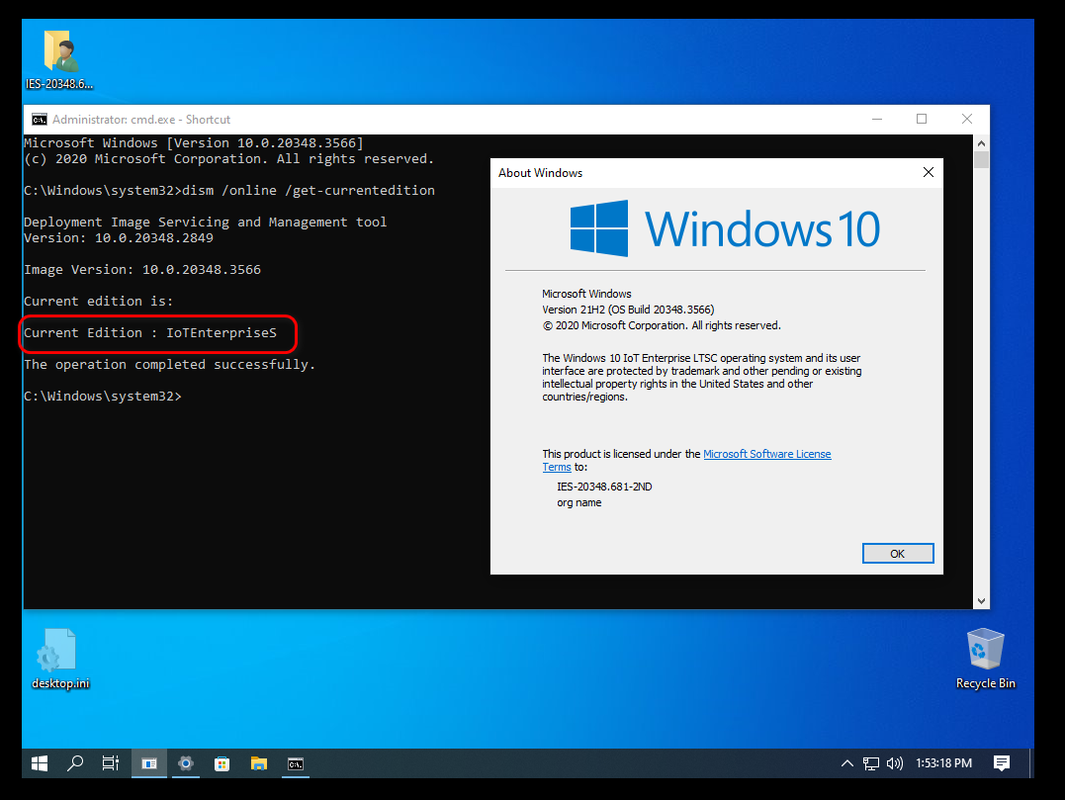Click the cmd scrollbar thumb
Image resolution: width=1065 pixels, height=800 pixels.
pyautogui.click(x=981, y=160)
